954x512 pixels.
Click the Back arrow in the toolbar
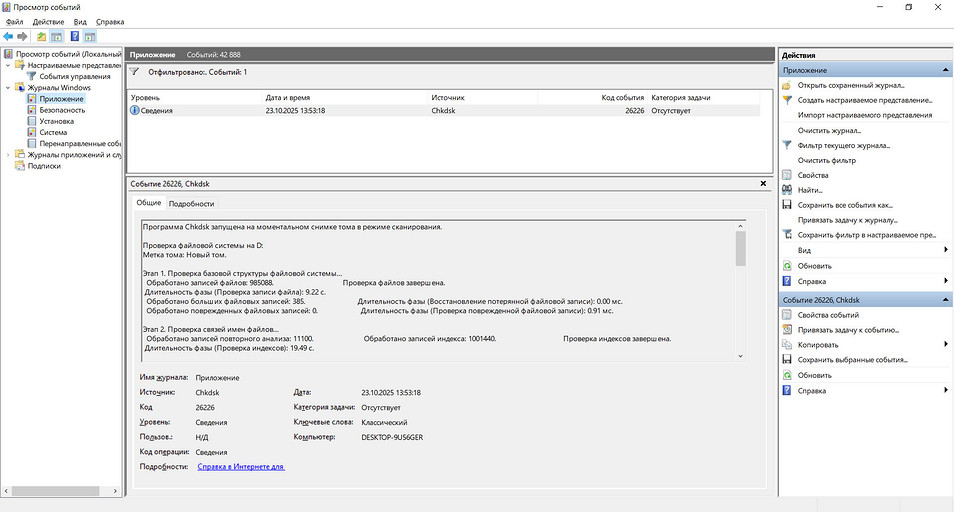point(9,37)
